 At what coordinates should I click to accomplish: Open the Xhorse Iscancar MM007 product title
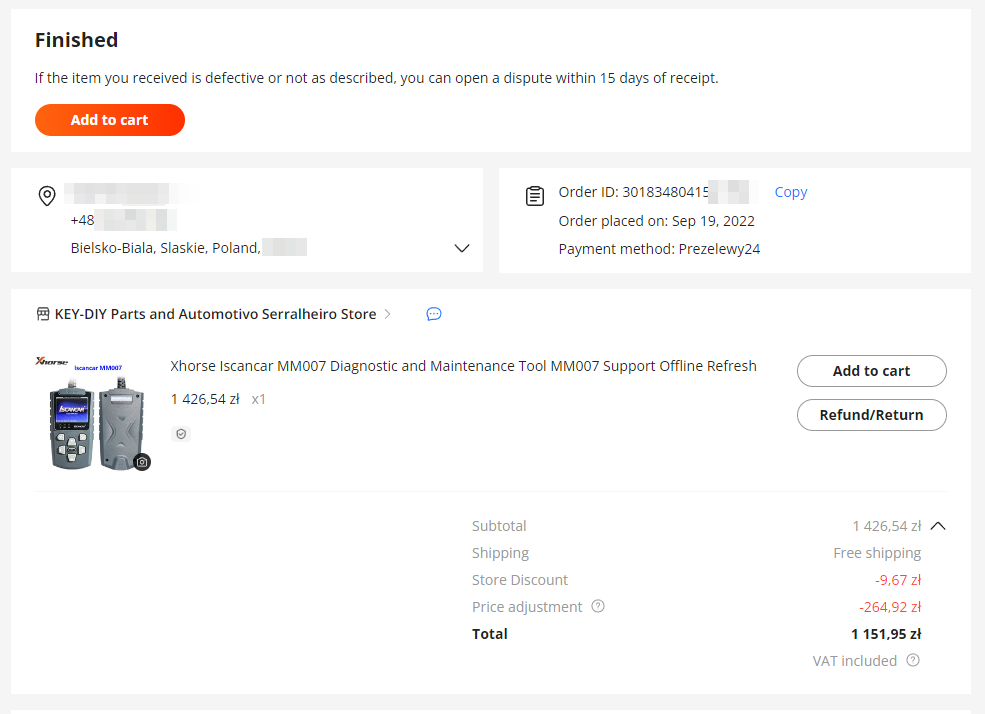pyautogui.click(x=463, y=366)
